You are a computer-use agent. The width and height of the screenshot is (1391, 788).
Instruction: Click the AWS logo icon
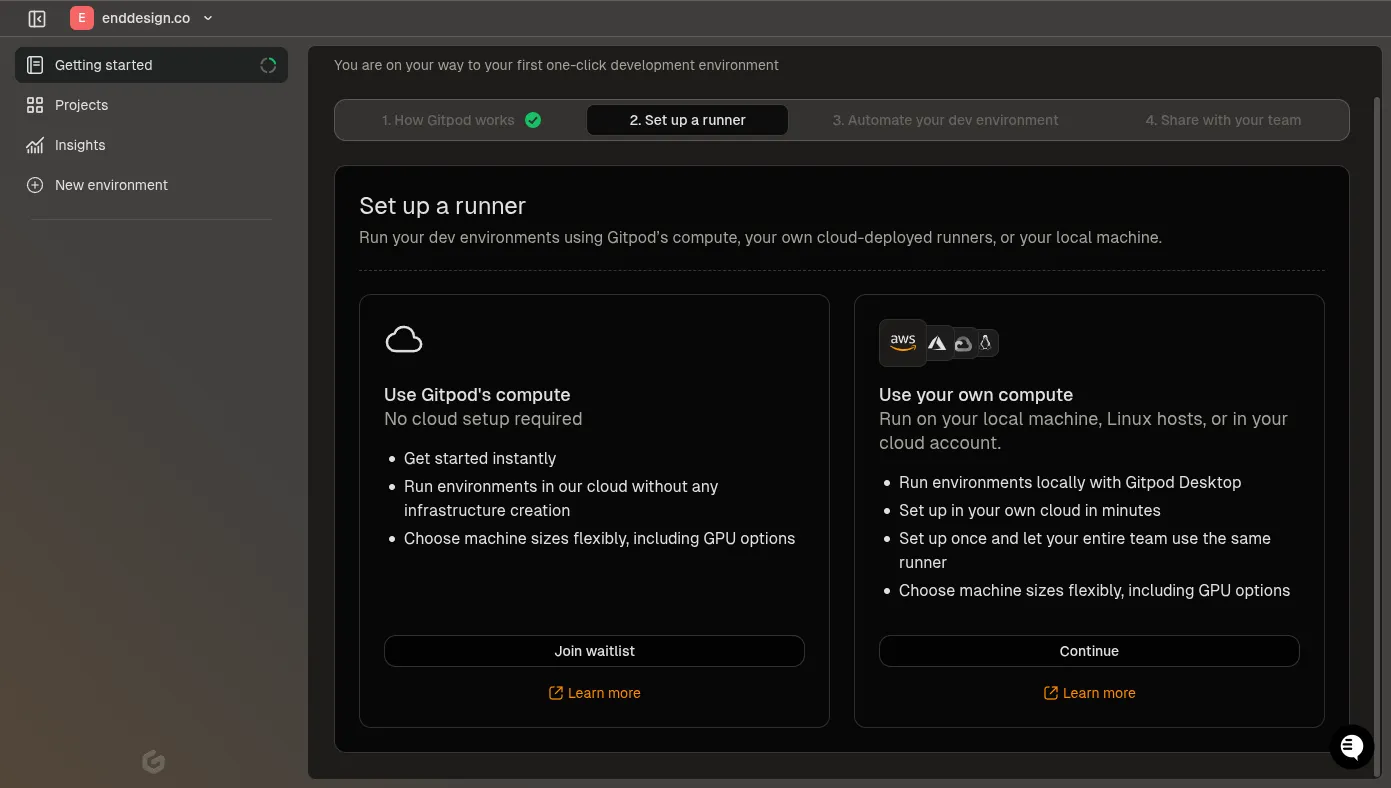pyautogui.click(x=903, y=343)
